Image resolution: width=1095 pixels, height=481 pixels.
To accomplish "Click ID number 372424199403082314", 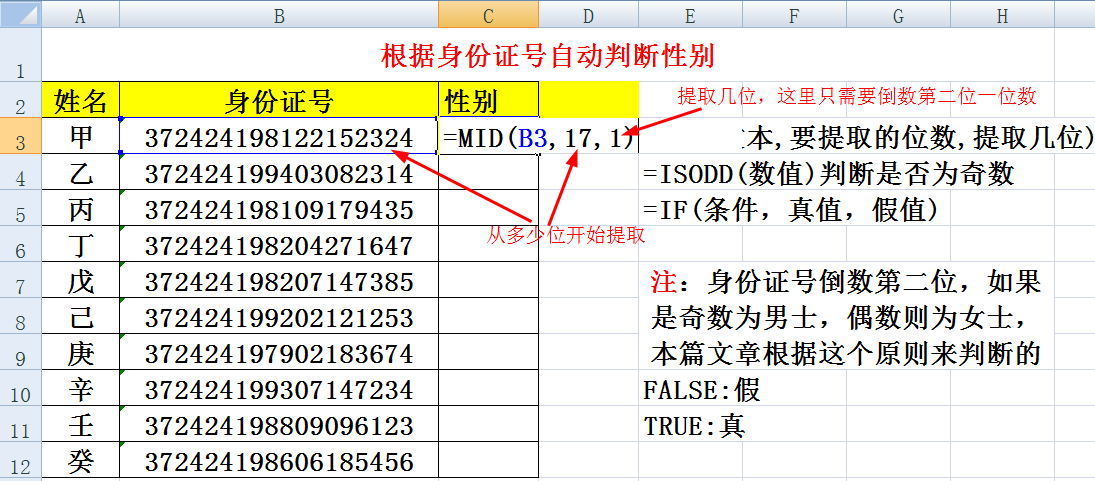I will (279, 173).
